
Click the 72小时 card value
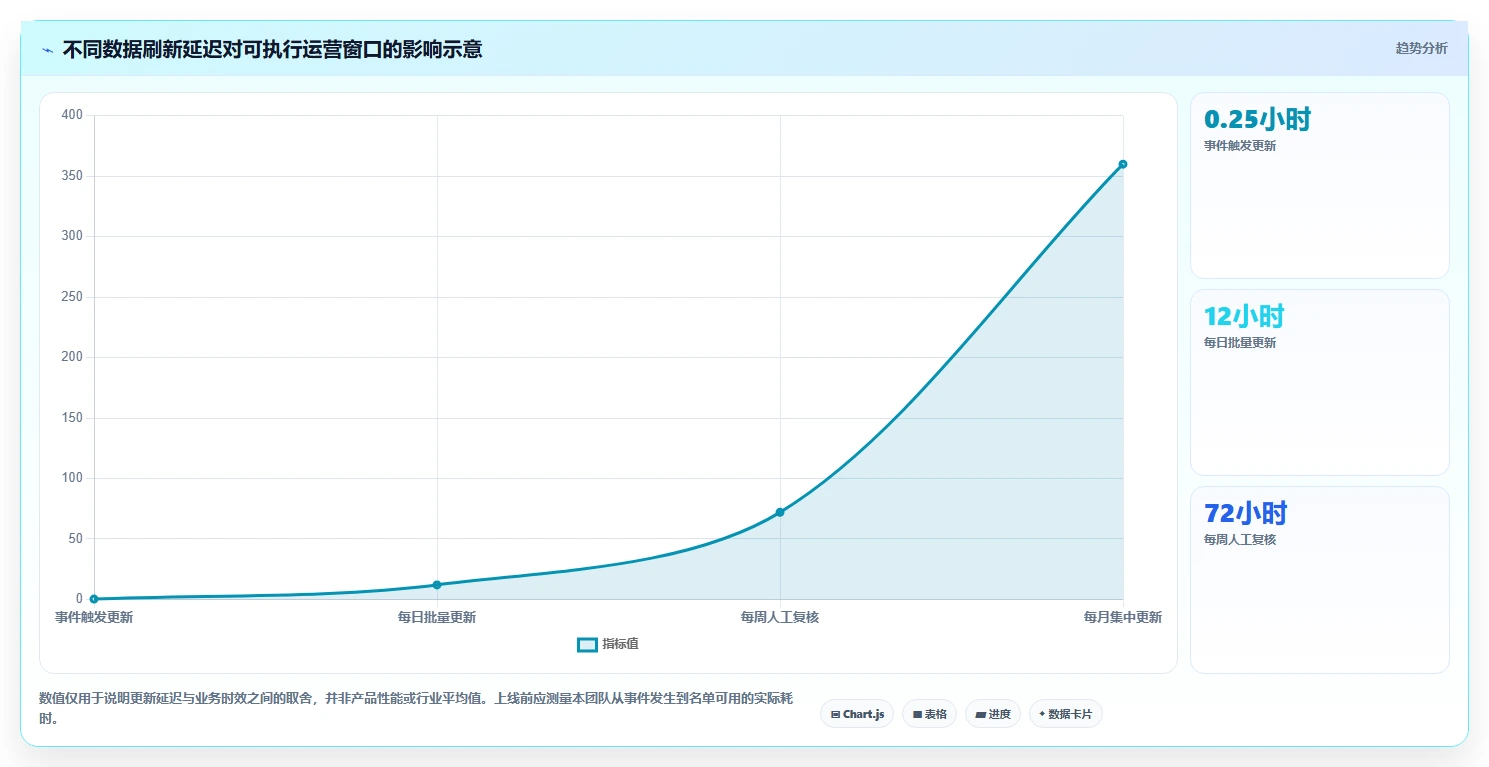(x=1246, y=513)
